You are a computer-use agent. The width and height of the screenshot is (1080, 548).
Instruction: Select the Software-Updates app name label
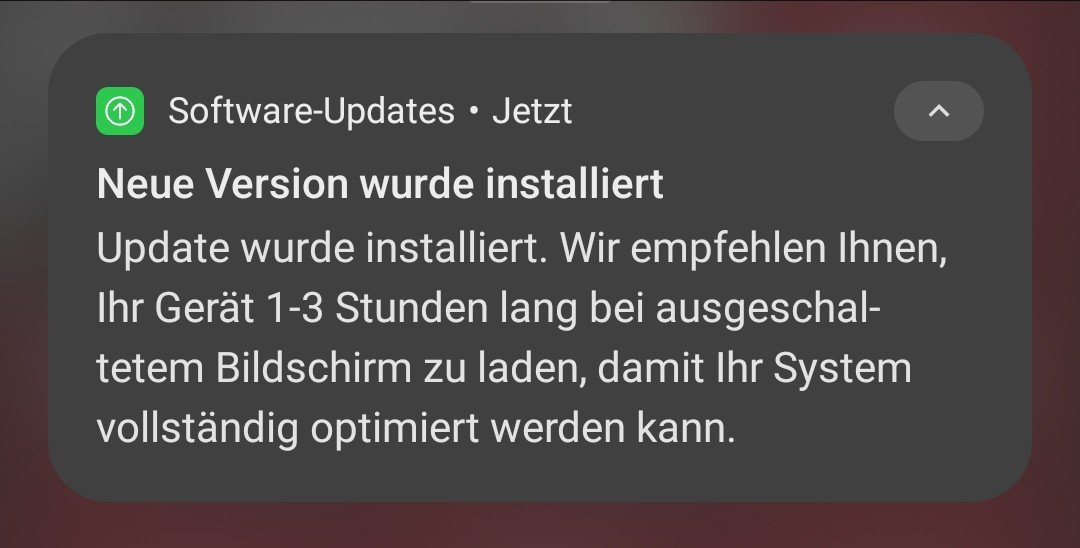(311, 111)
